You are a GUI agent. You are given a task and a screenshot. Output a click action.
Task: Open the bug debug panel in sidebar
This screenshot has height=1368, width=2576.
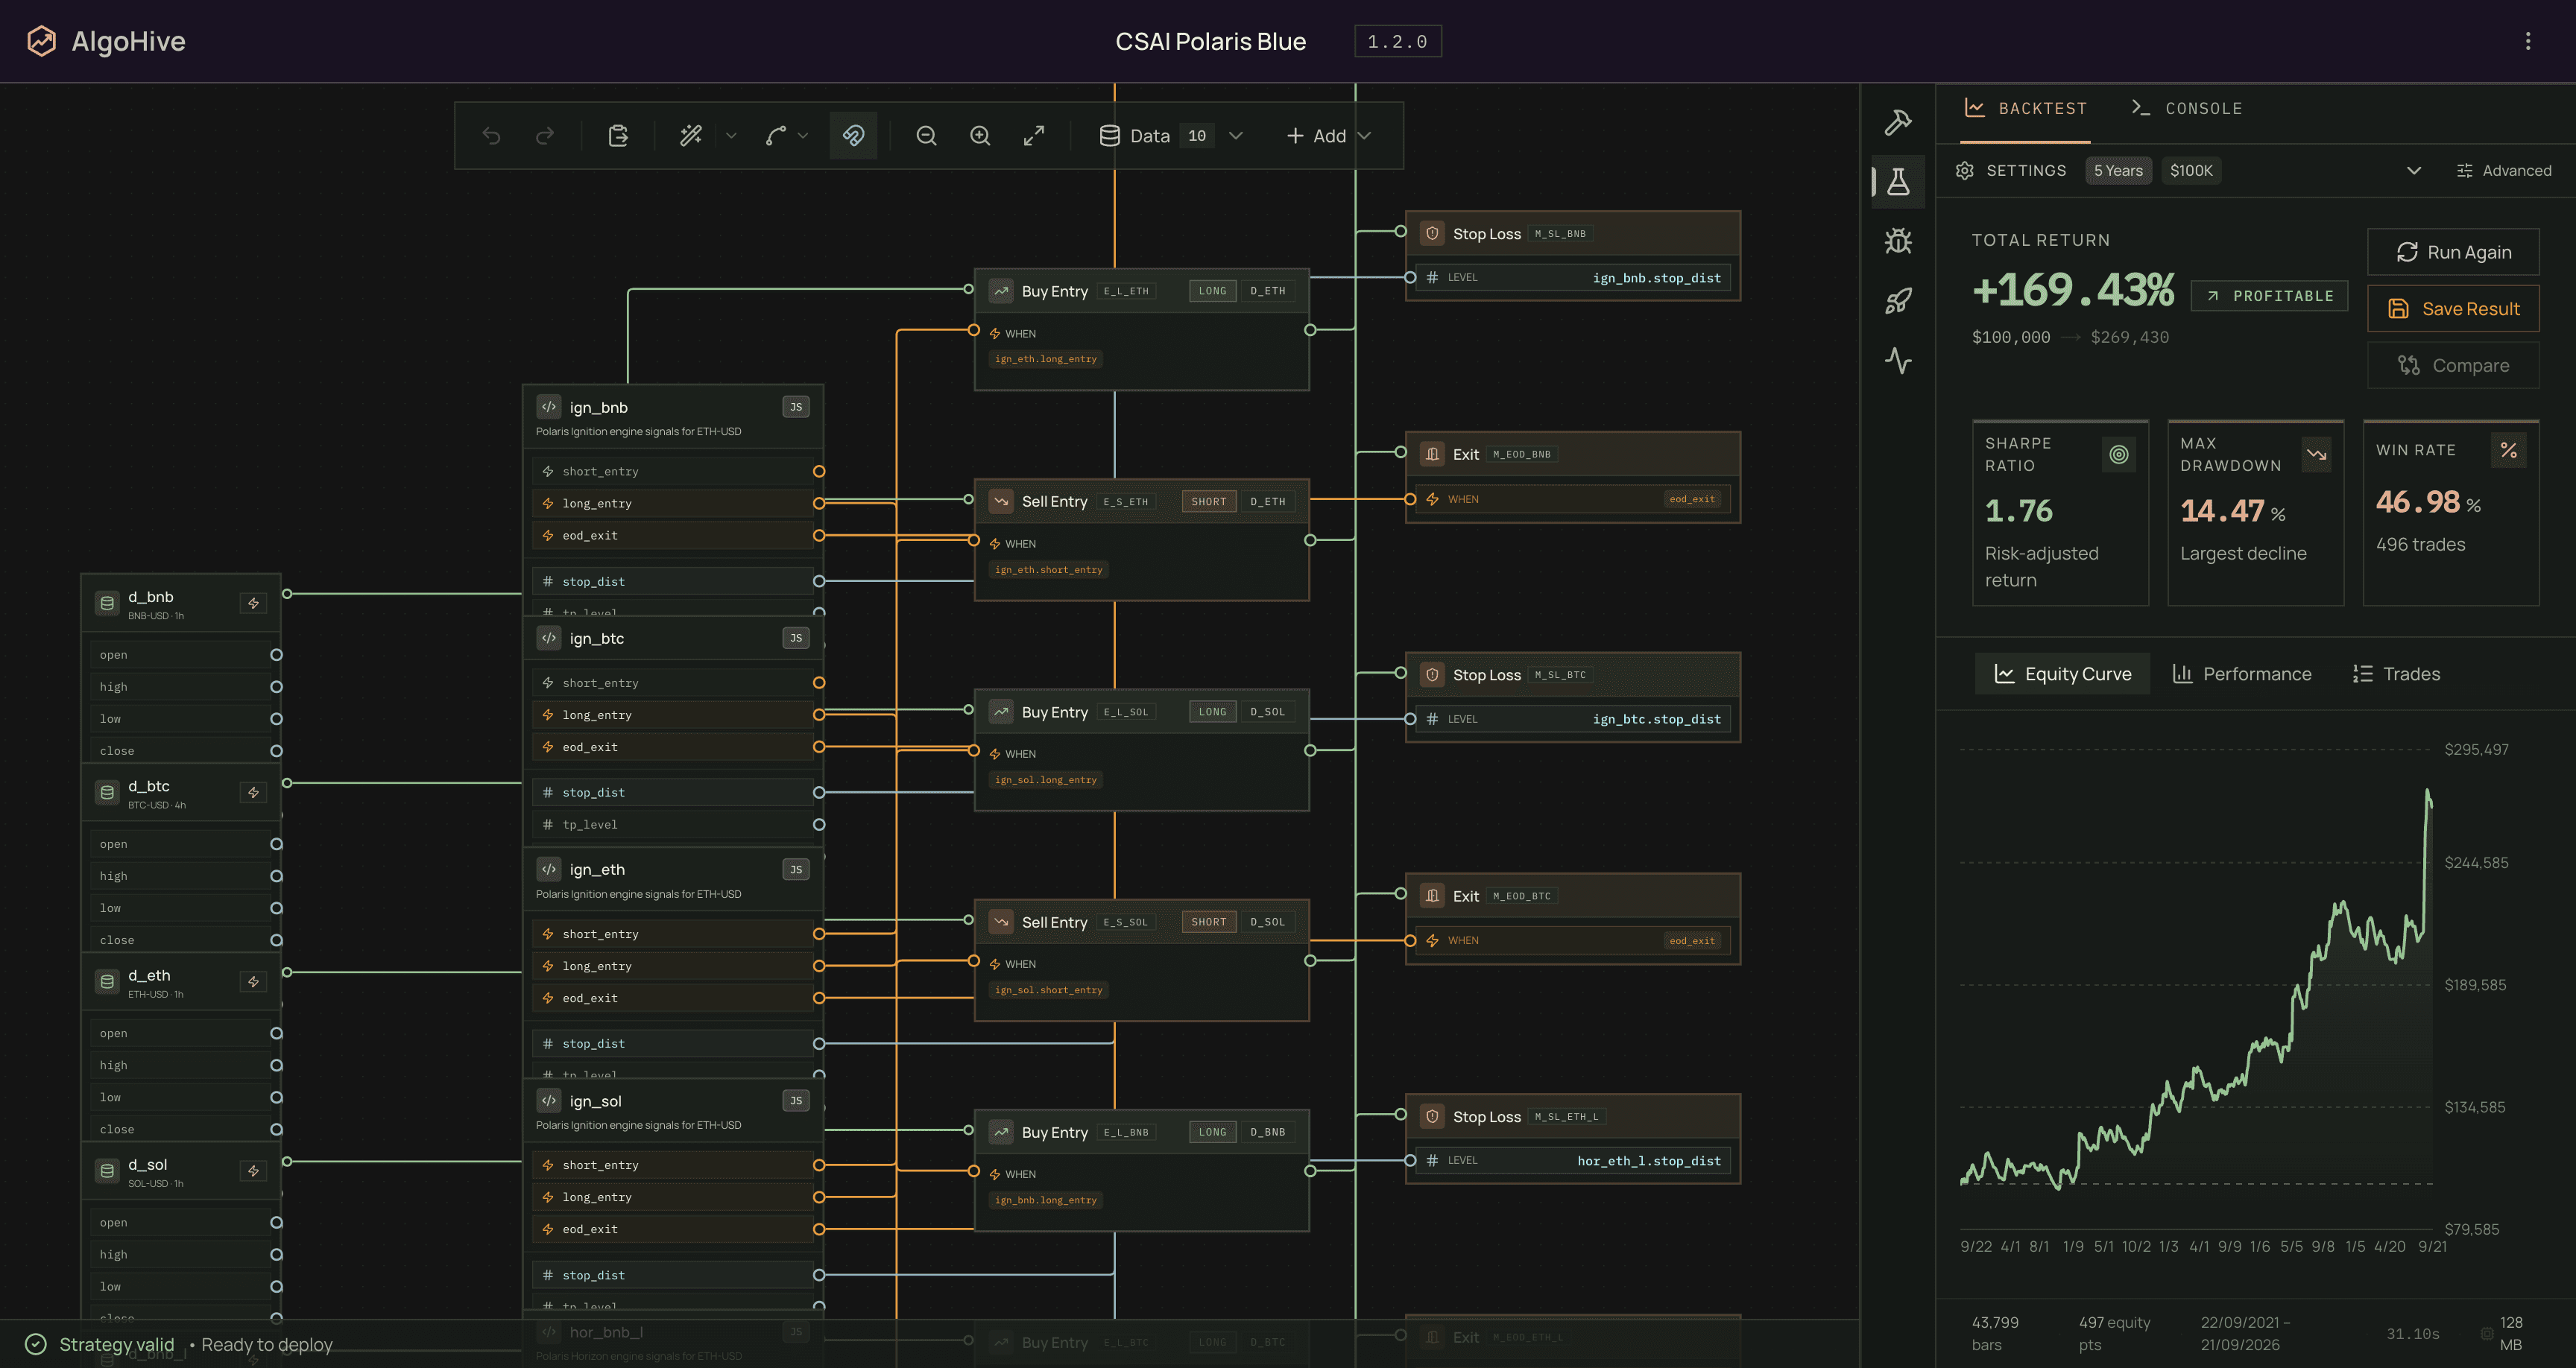point(1898,241)
